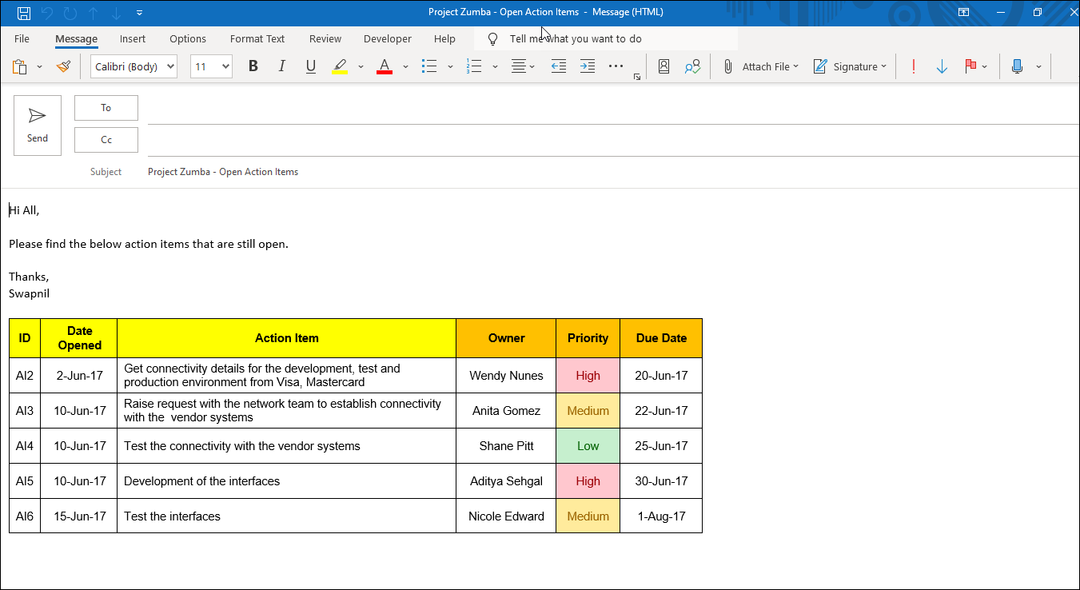Open the Format Text tab
1080x590 pixels.
click(257, 39)
